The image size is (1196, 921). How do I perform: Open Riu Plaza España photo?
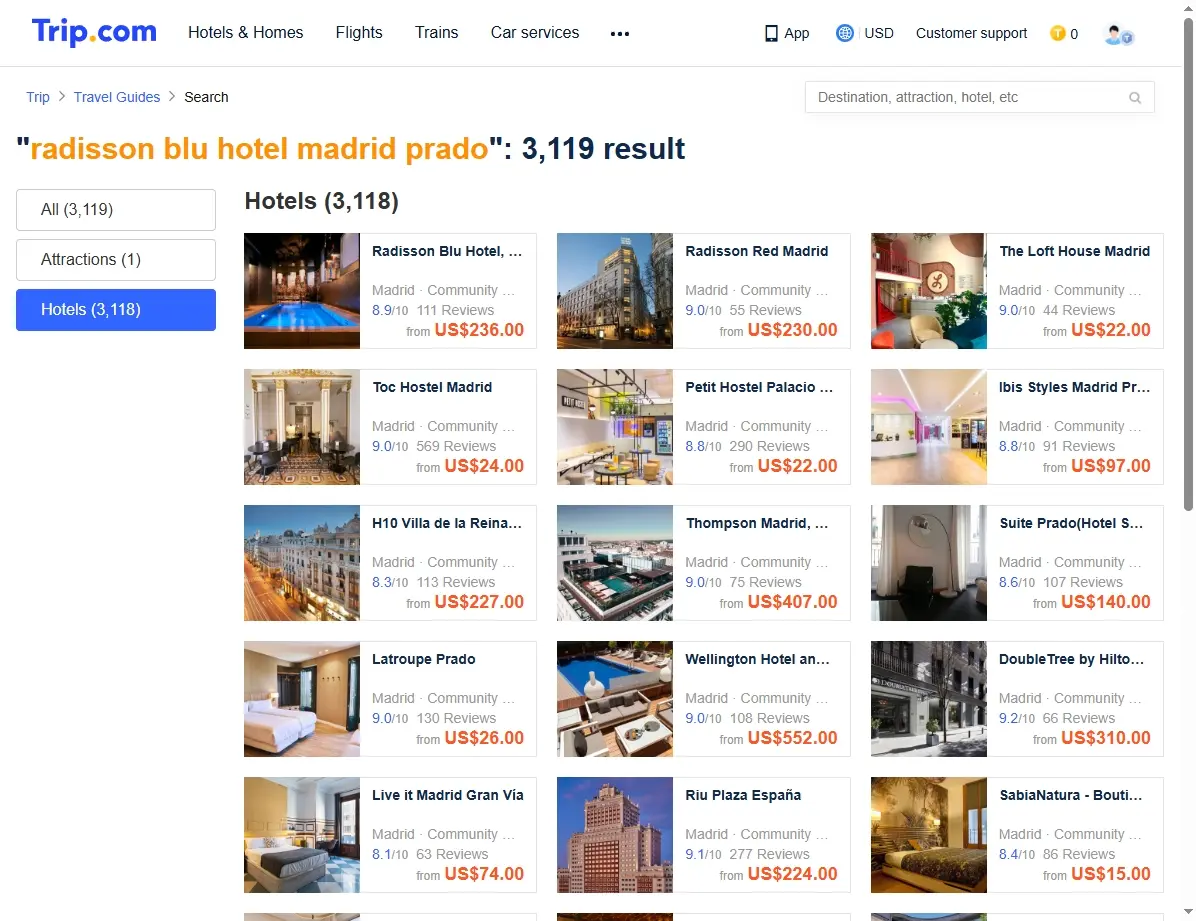click(x=615, y=835)
